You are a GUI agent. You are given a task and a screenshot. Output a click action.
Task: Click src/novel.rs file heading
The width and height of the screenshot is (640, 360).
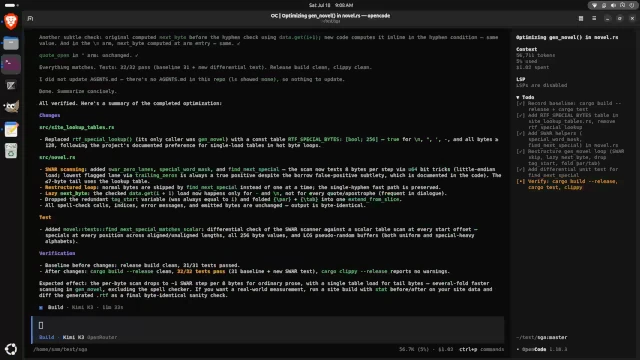tap(57, 157)
